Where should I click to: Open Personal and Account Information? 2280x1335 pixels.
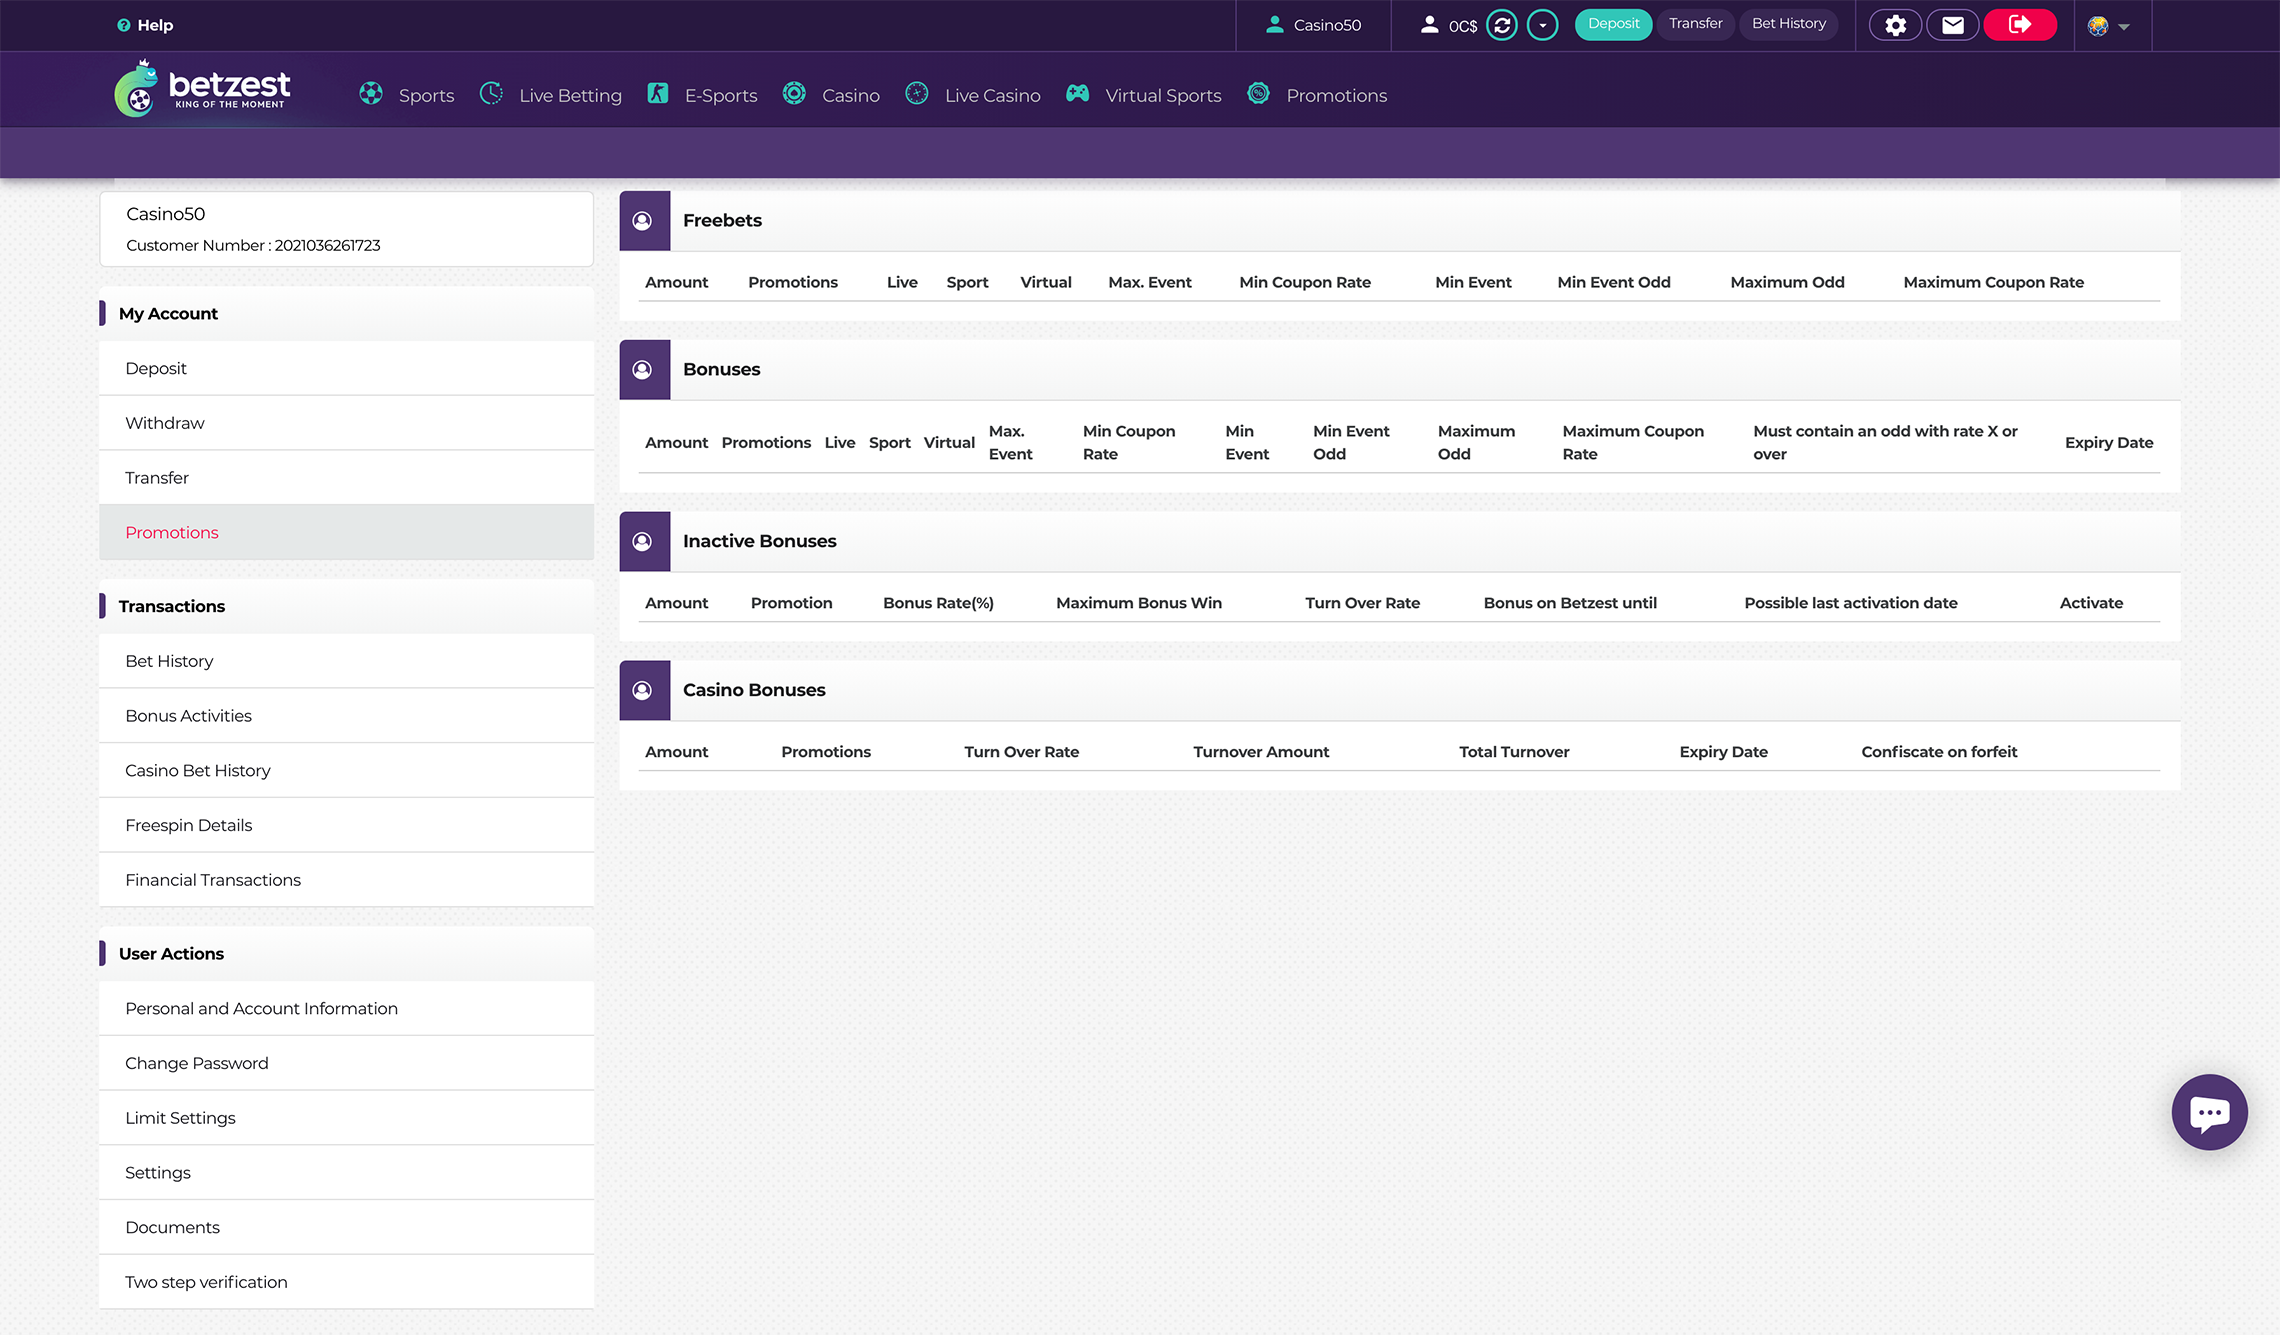tap(346, 1009)
